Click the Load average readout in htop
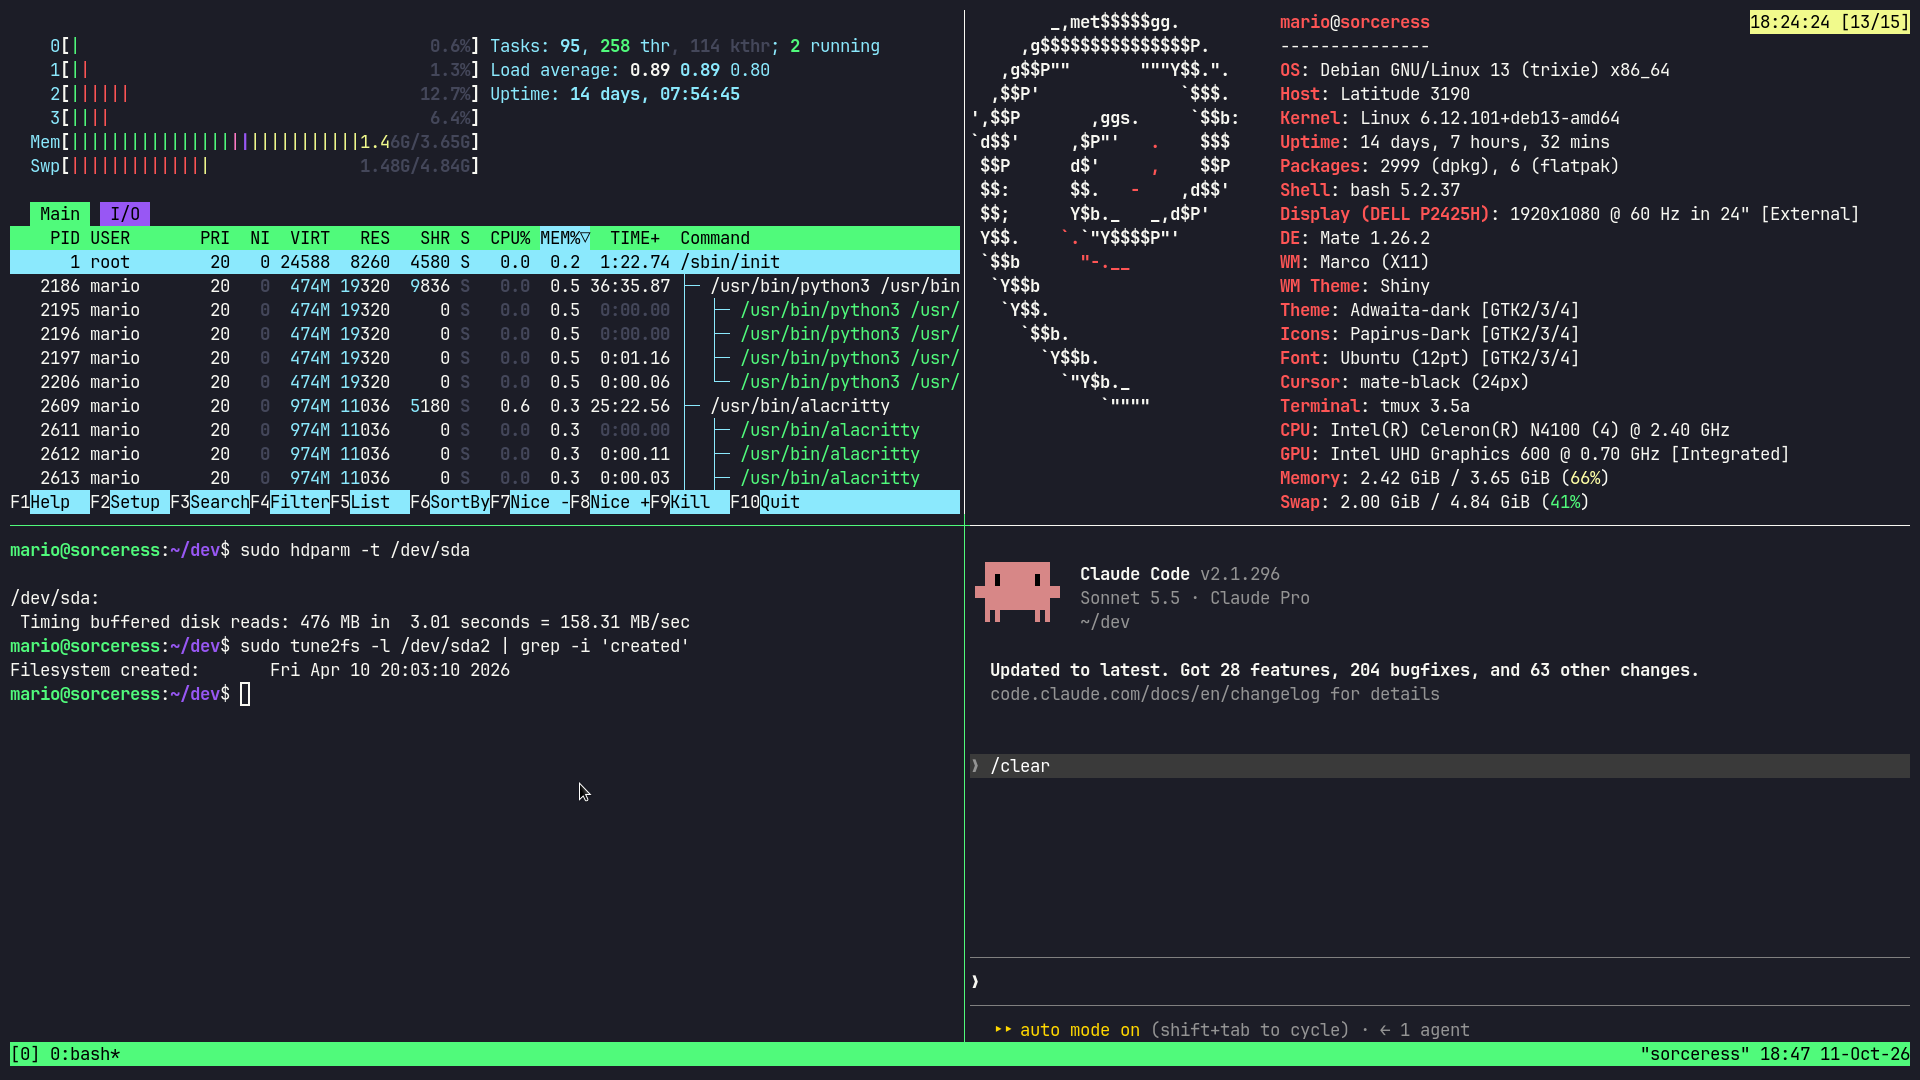 pos(630,70)
